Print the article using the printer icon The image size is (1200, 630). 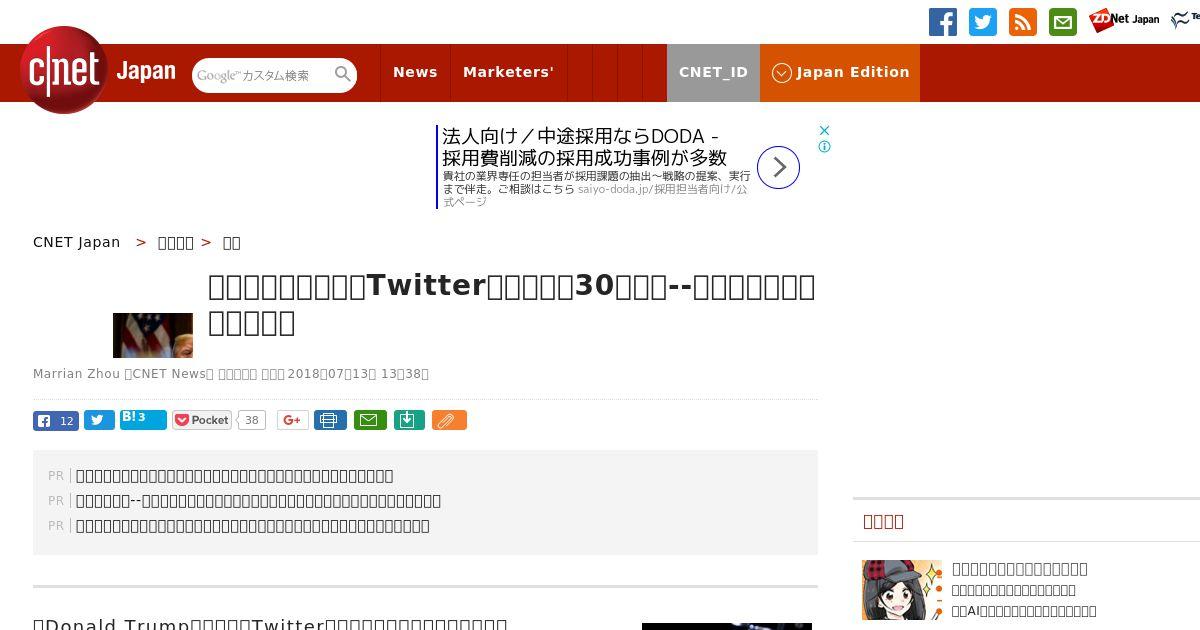[x=330, y=420]
